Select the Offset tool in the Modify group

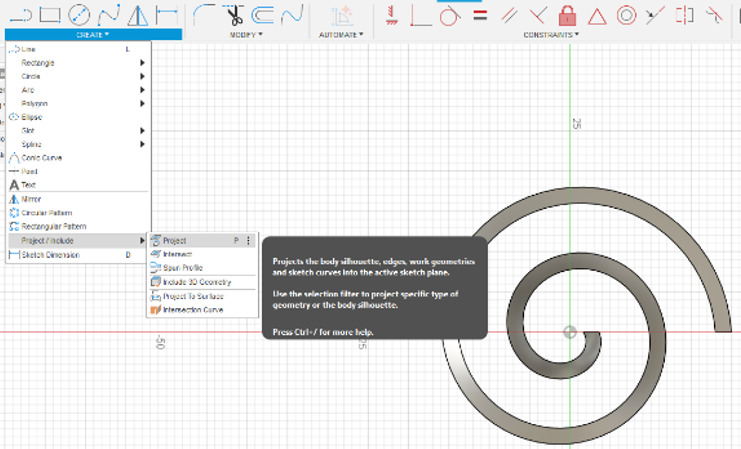point(263,15)
